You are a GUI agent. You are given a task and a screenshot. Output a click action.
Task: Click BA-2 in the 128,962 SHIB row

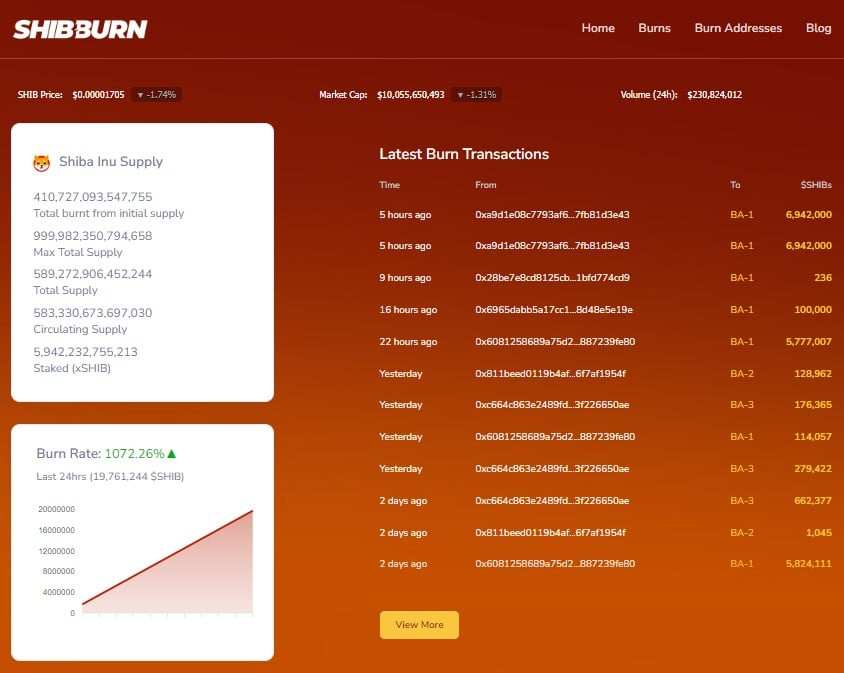pos(741,373)
